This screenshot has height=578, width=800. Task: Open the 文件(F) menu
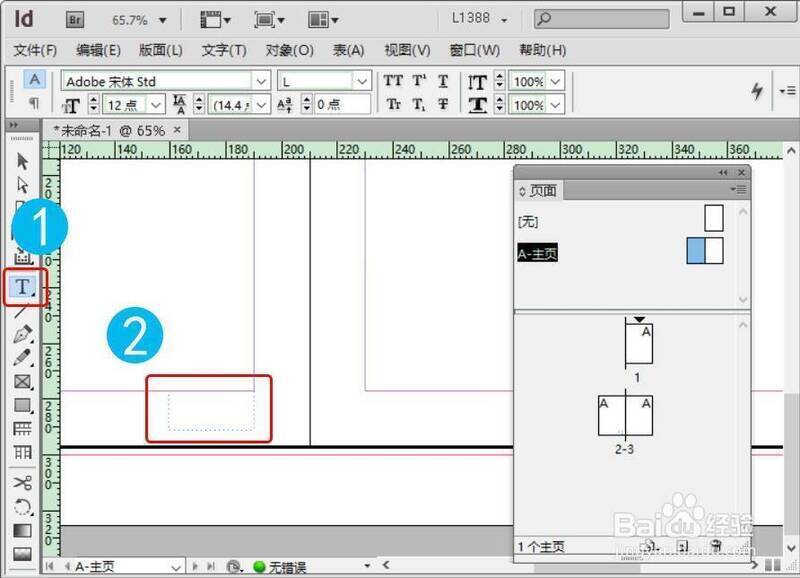(x=35, y=50)
